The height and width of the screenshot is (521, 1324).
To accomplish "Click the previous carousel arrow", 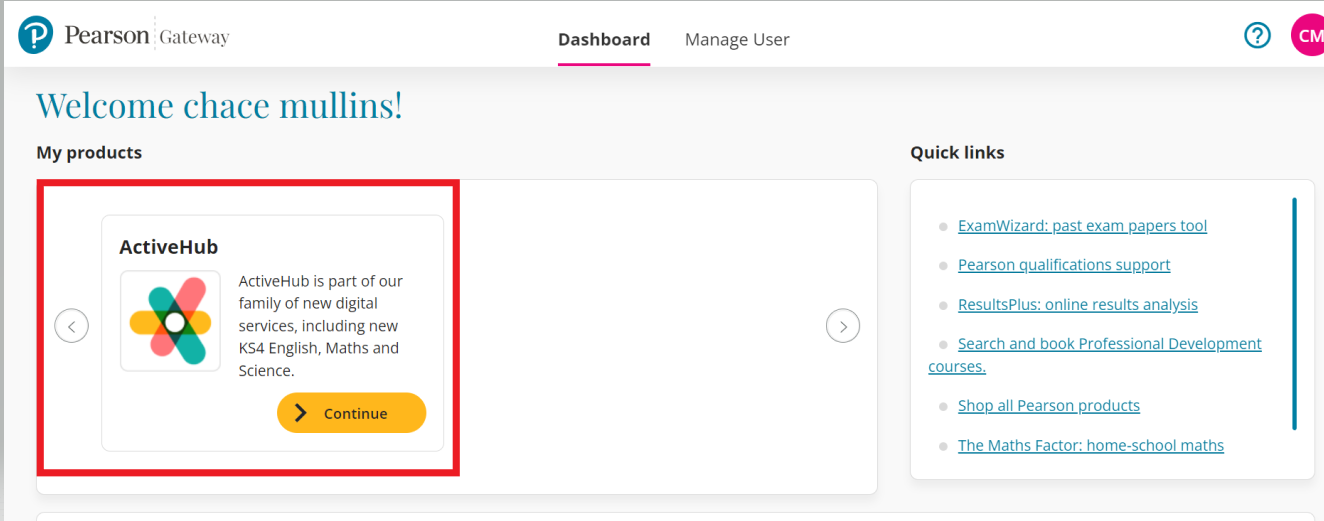I will pyautogui.click(x=71, y=326).
